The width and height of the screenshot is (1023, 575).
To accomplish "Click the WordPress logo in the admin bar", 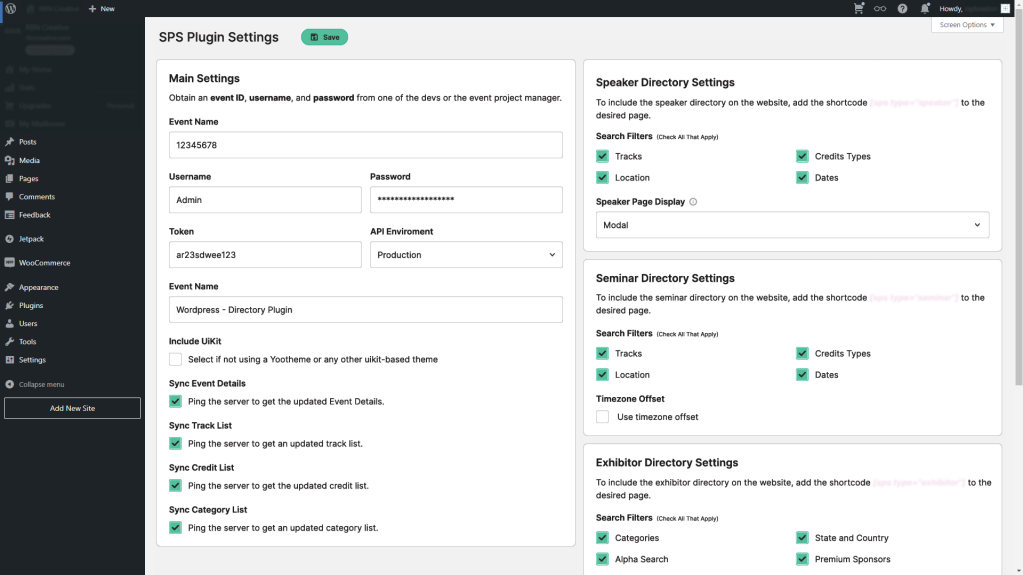I will click(10, 8).
